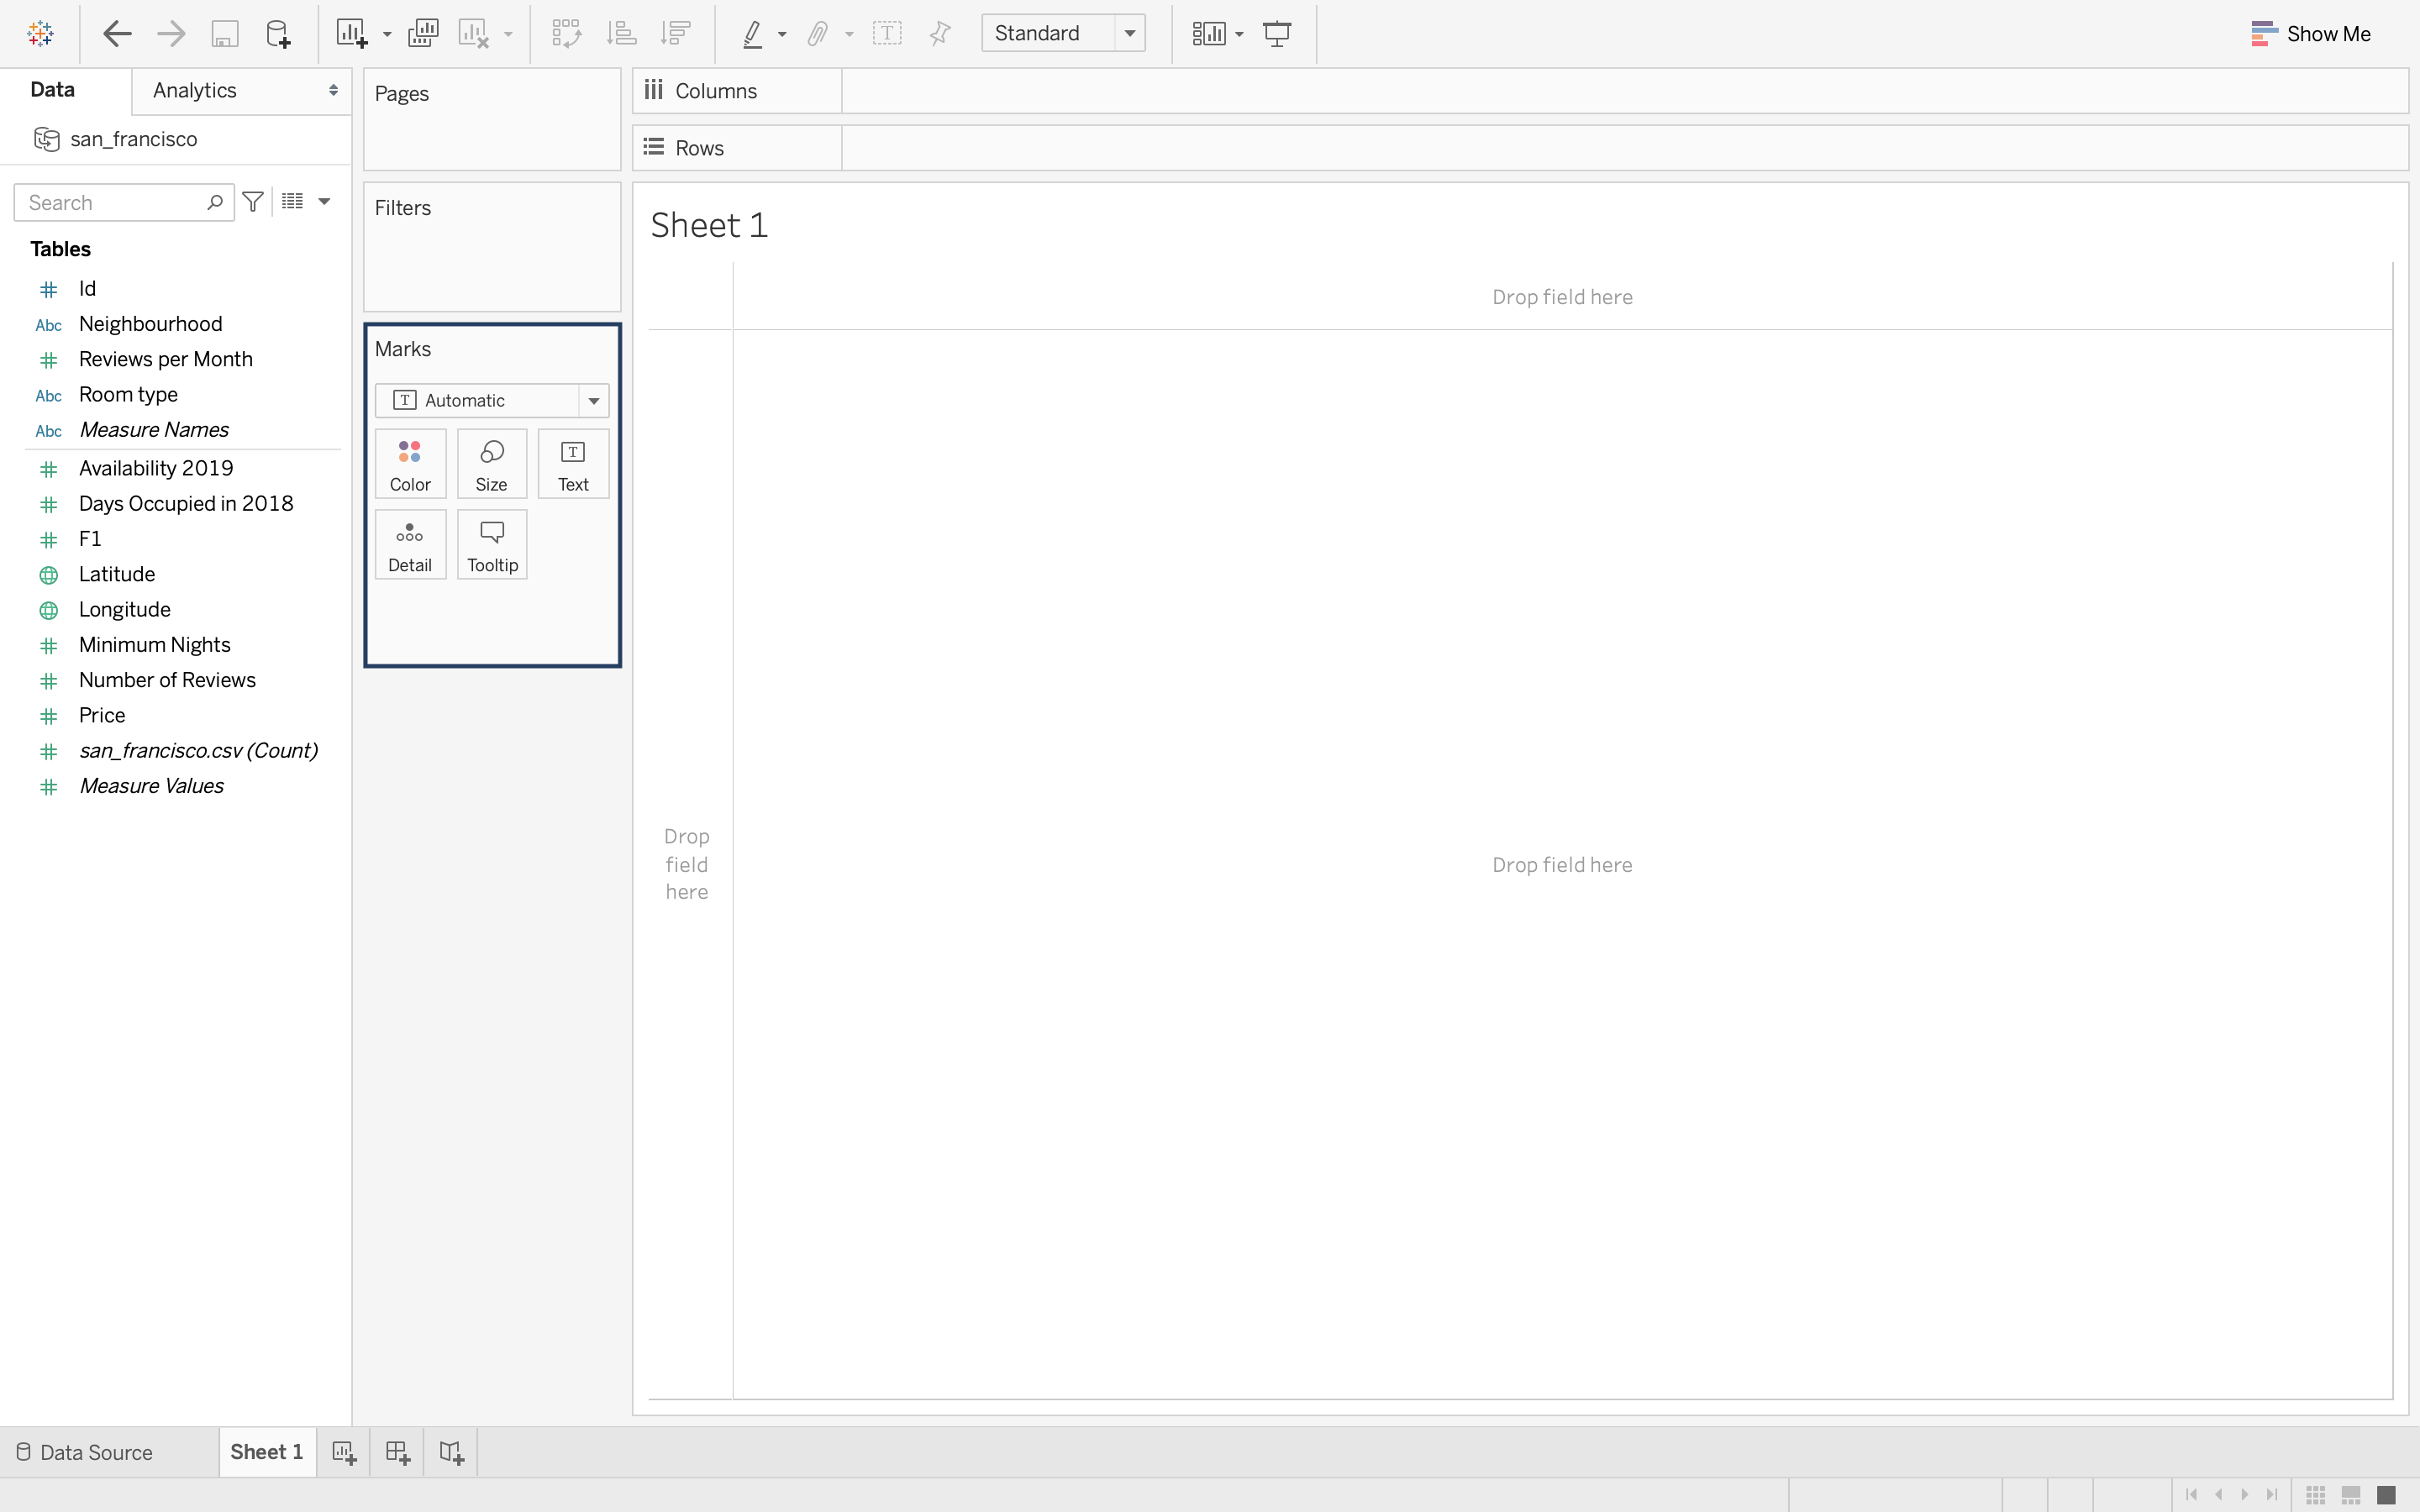Redo using the forward arrow
The width and height of the screenshot is (2420, 1512).
(171, 34)
